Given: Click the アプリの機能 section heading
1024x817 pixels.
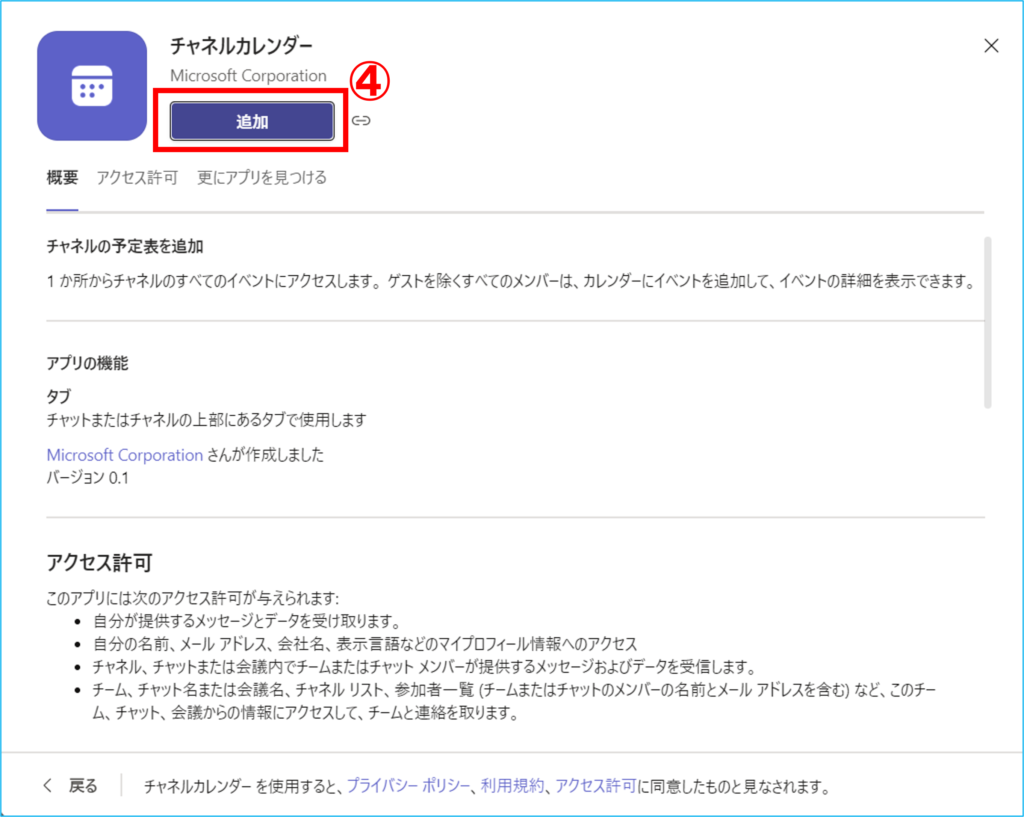Looking at the screenshot, I should [x=87, y=363].
